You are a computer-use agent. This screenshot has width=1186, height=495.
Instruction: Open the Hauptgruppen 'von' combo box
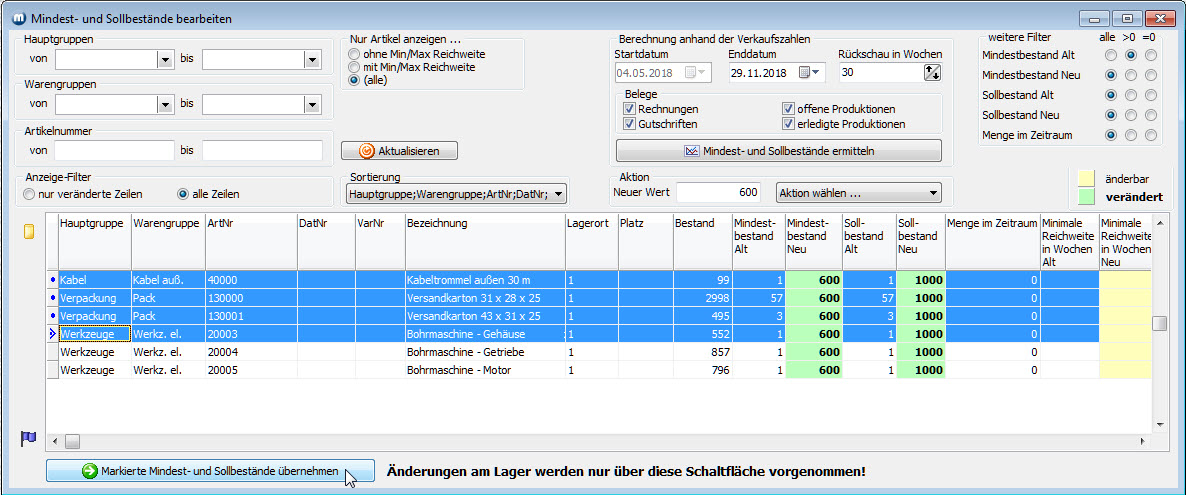pyautogui.click(x=165, y=60)
